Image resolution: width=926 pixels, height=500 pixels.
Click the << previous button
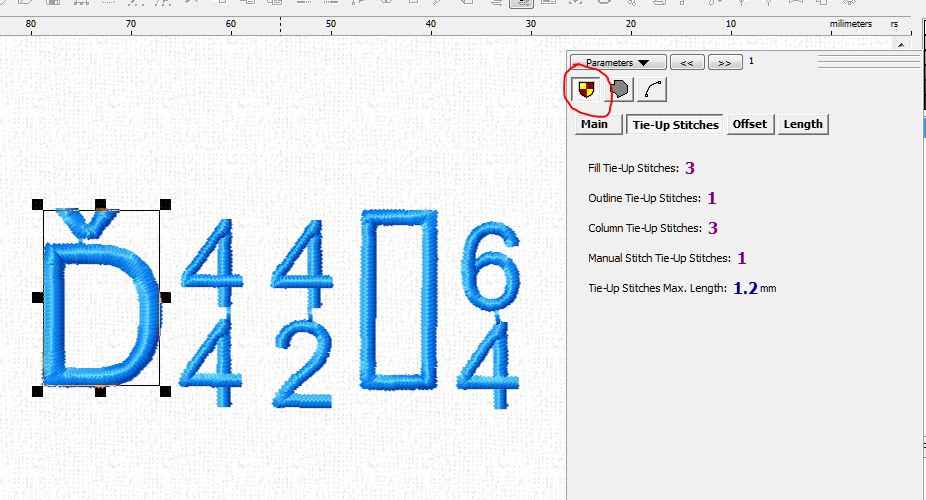(x=686, y=62)
